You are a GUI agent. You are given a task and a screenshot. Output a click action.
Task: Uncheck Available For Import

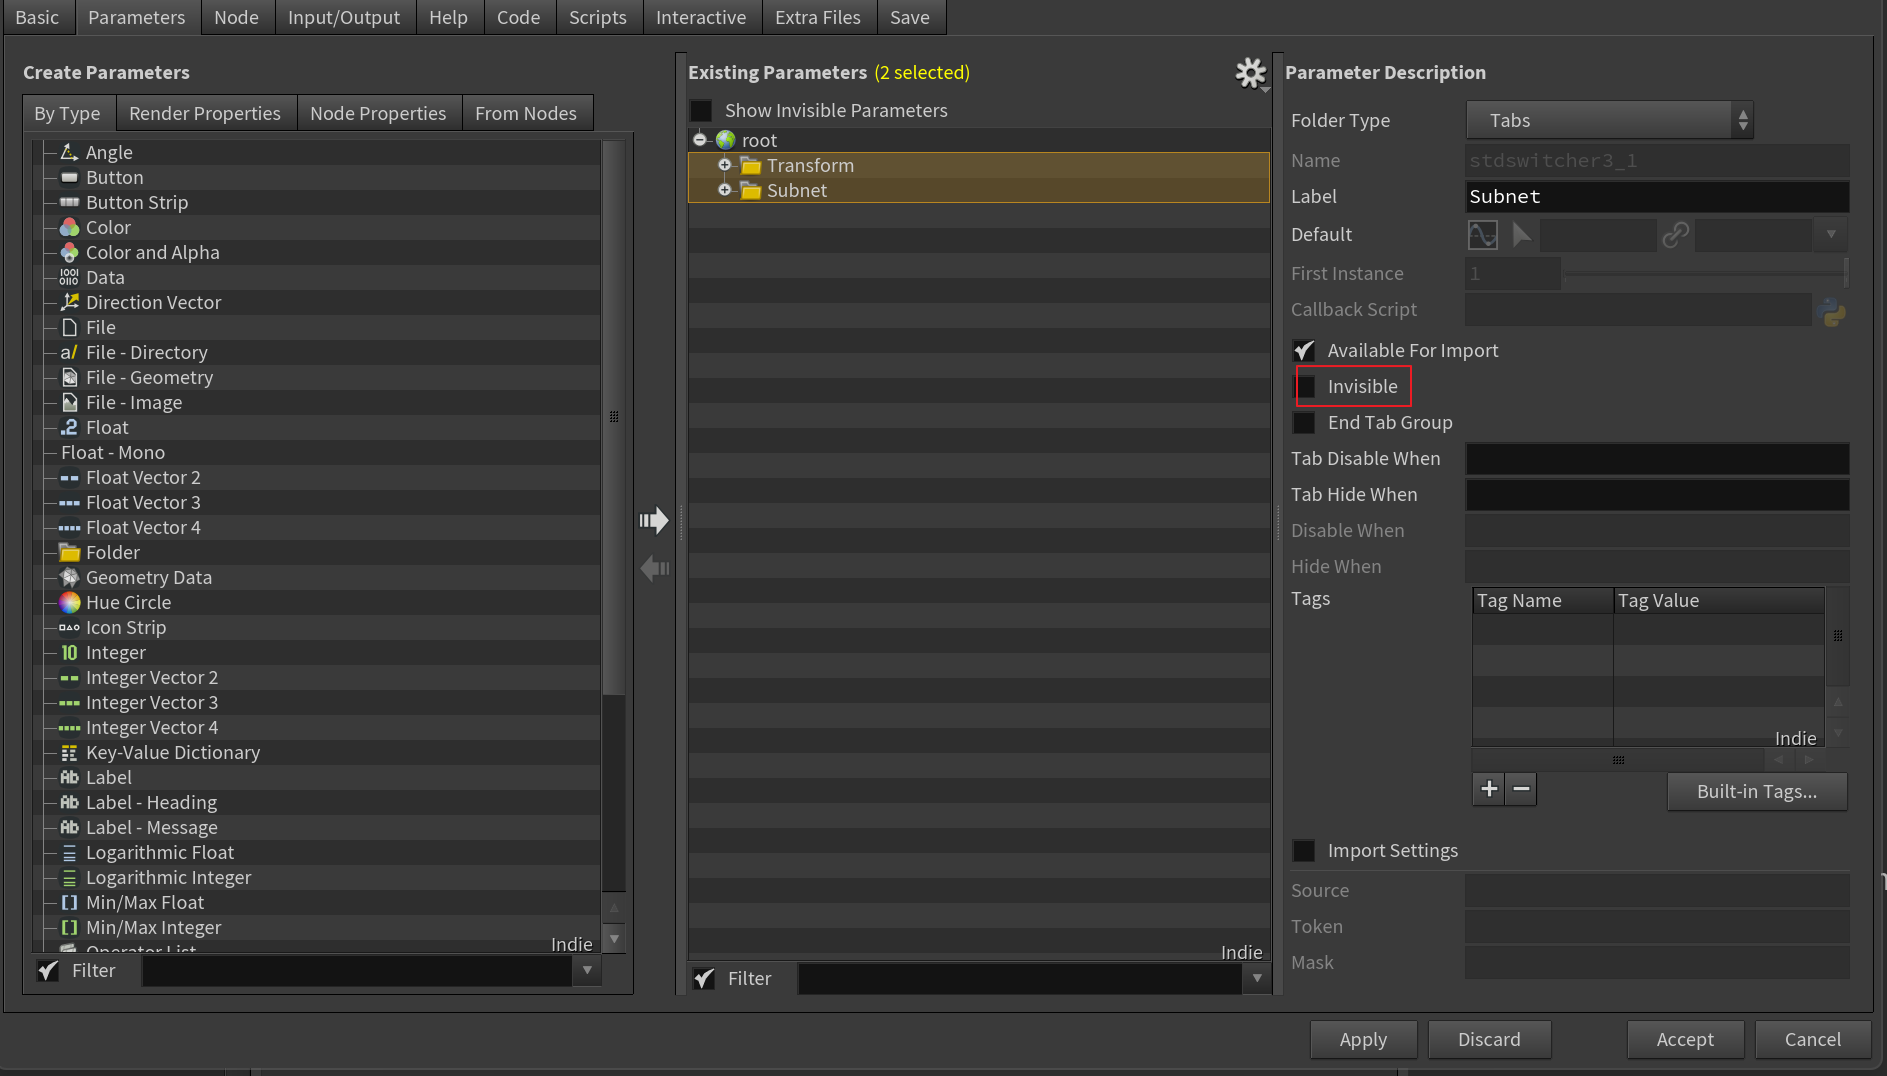click(x=1304, y=350)
